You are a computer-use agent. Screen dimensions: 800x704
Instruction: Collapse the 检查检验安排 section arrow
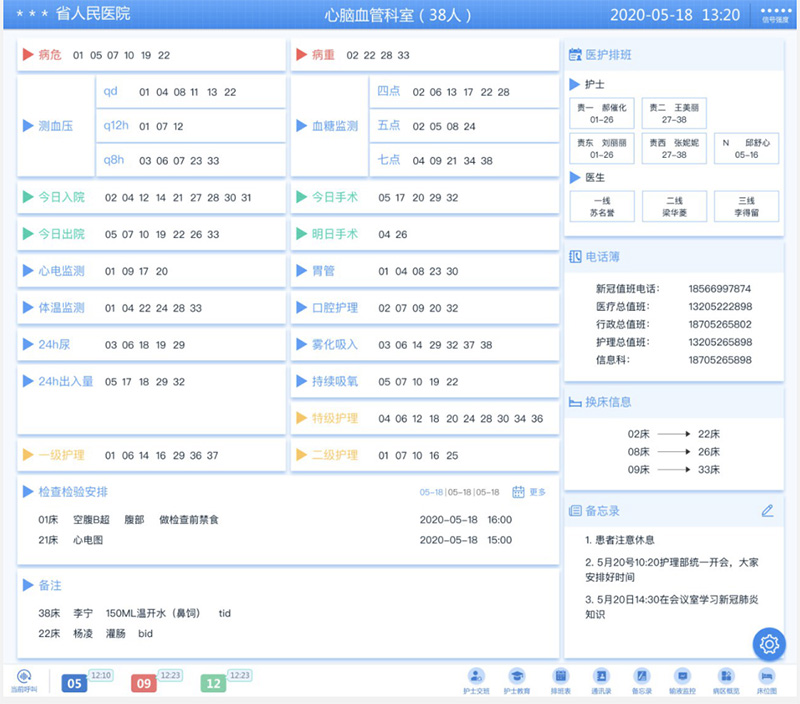(x=28, y=492)
